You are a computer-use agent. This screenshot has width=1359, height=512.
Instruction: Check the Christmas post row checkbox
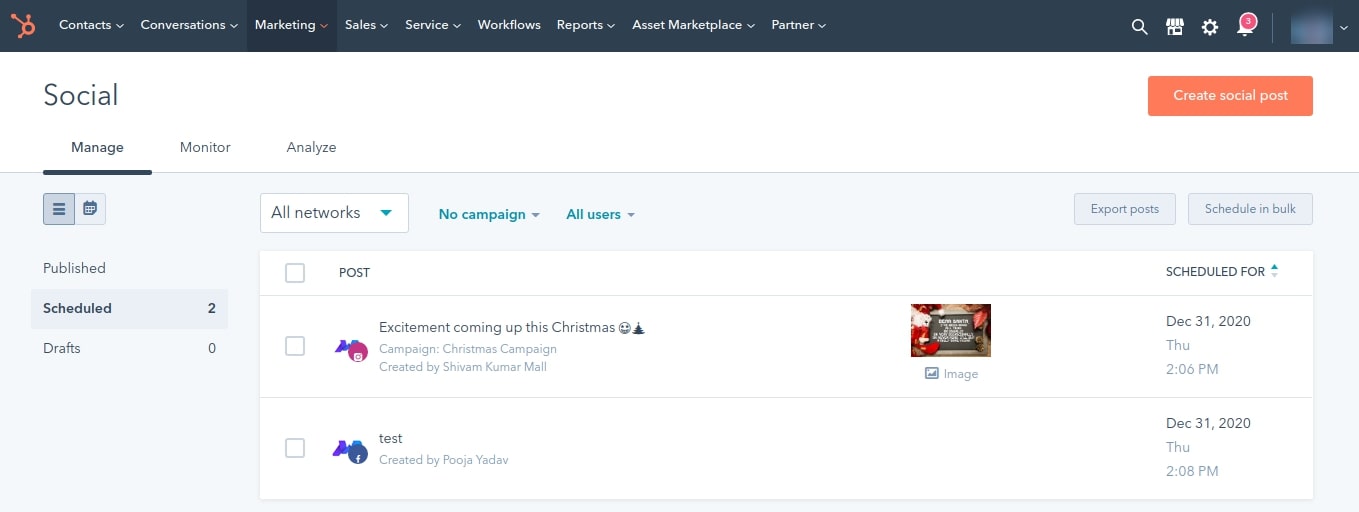[x=295, y=346]
